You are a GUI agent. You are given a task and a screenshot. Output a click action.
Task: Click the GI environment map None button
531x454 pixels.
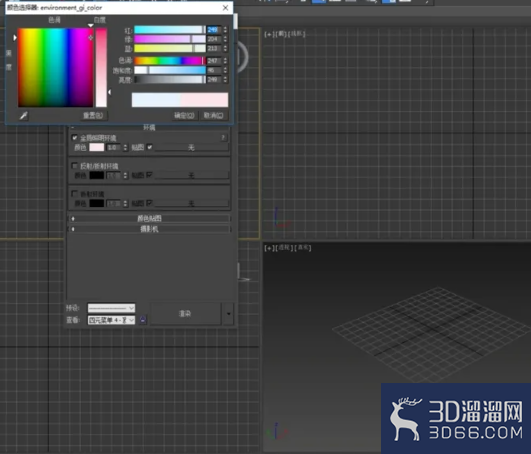[191, 147]
